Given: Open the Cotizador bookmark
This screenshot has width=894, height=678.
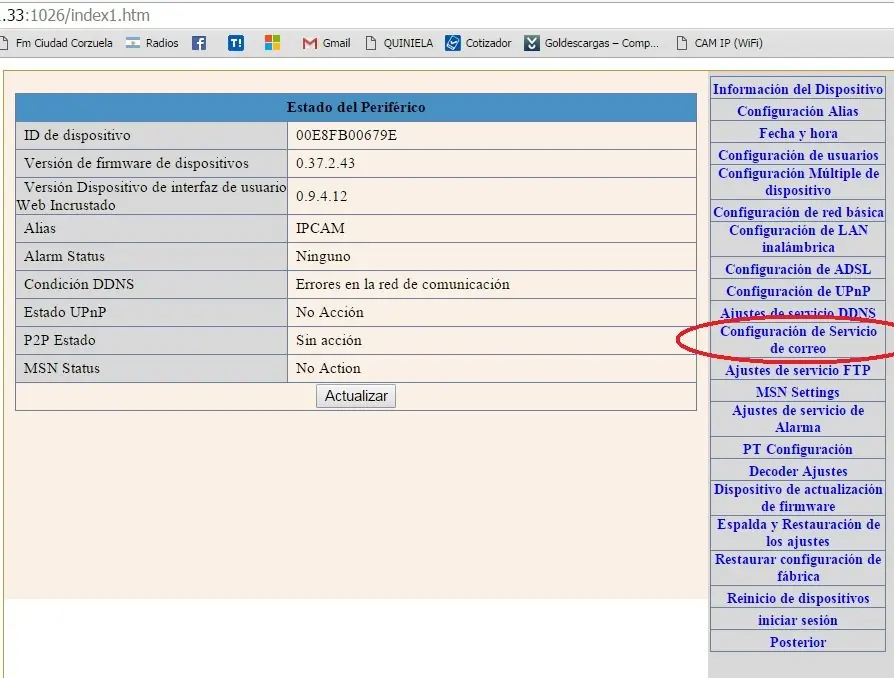Looking at the screenshot, I should point(478,43).
